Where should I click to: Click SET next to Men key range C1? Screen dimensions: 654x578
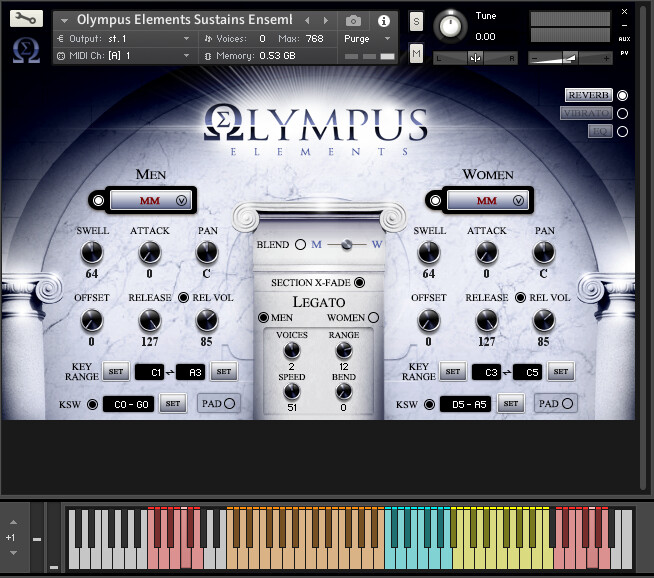116,372
